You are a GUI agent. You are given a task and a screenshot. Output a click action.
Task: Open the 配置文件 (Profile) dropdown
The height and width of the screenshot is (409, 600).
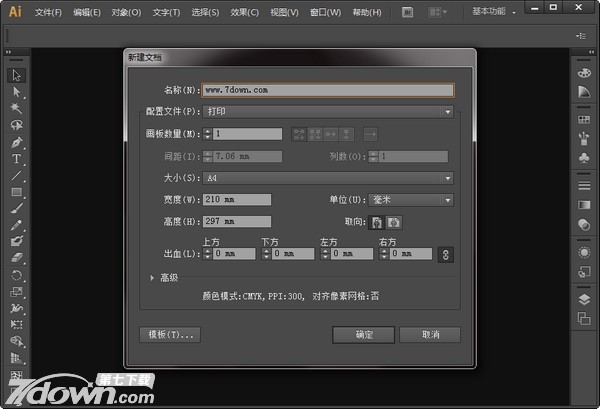click(x=330, y=111)
